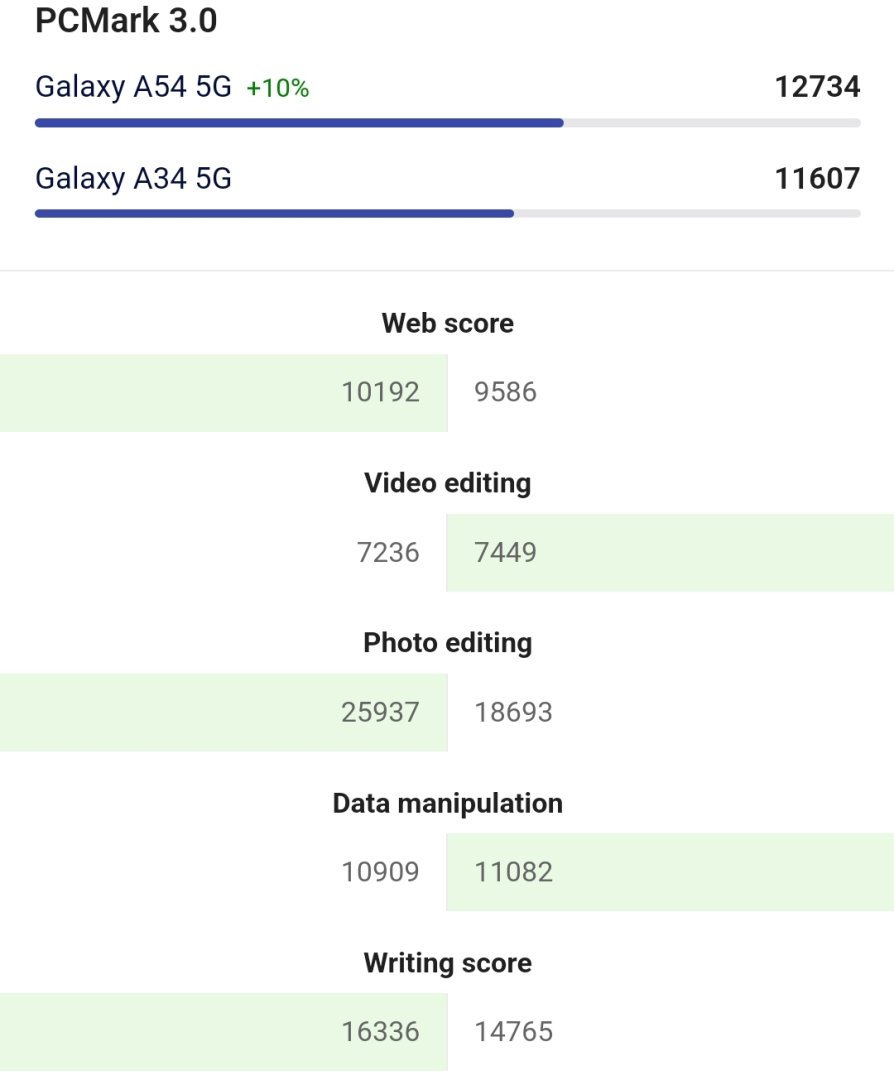The image size is (894, 1080).
Task: Click the PCMark 3.0 heading
Action: (126, 20)
